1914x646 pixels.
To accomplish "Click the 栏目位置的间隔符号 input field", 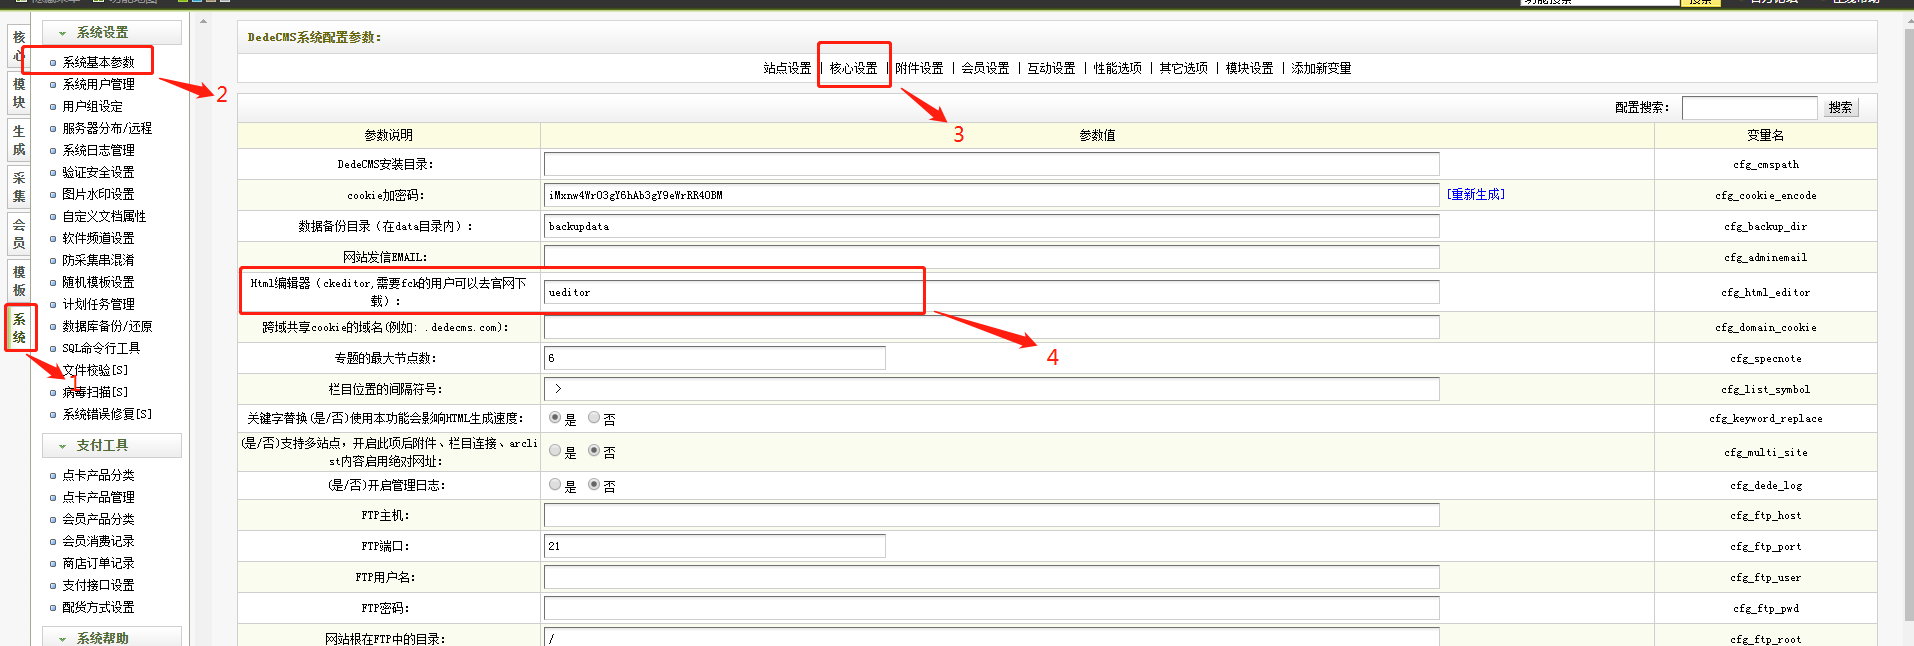I will pyautogui.click(x=991, y=389).
